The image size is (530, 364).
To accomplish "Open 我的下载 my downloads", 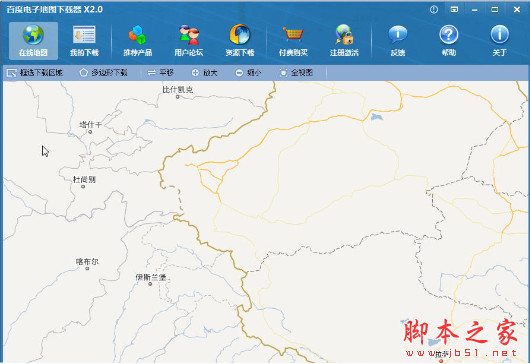I will (x=84, y=41).
